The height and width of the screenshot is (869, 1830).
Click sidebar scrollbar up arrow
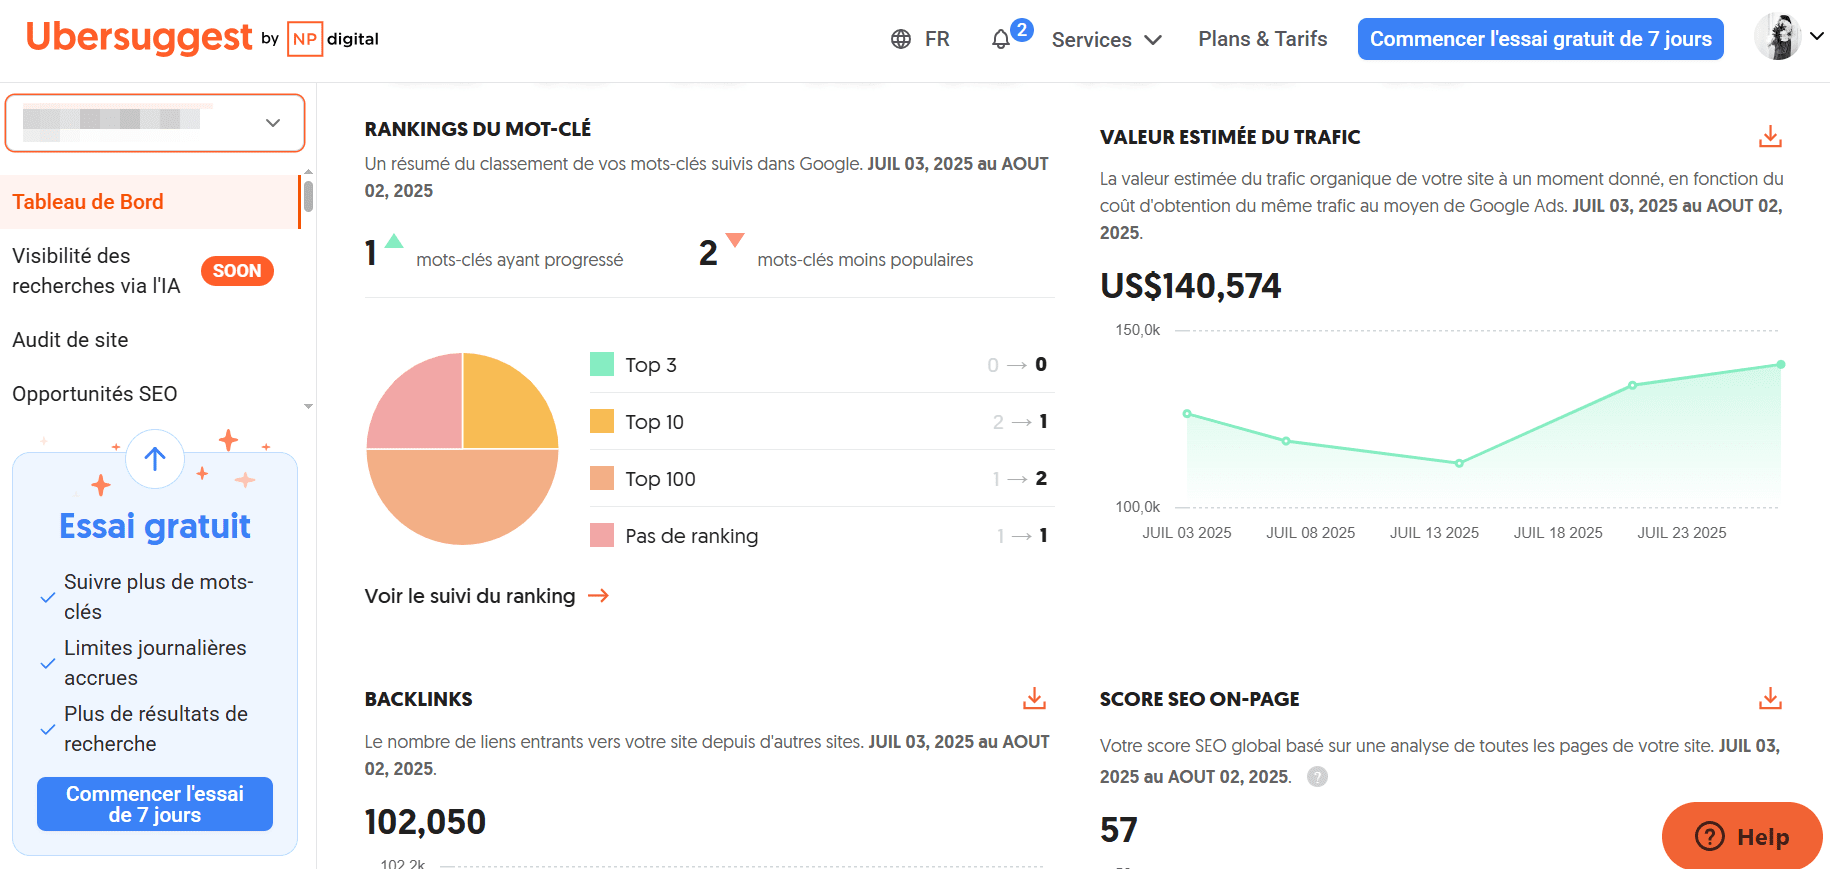(308, 172)
